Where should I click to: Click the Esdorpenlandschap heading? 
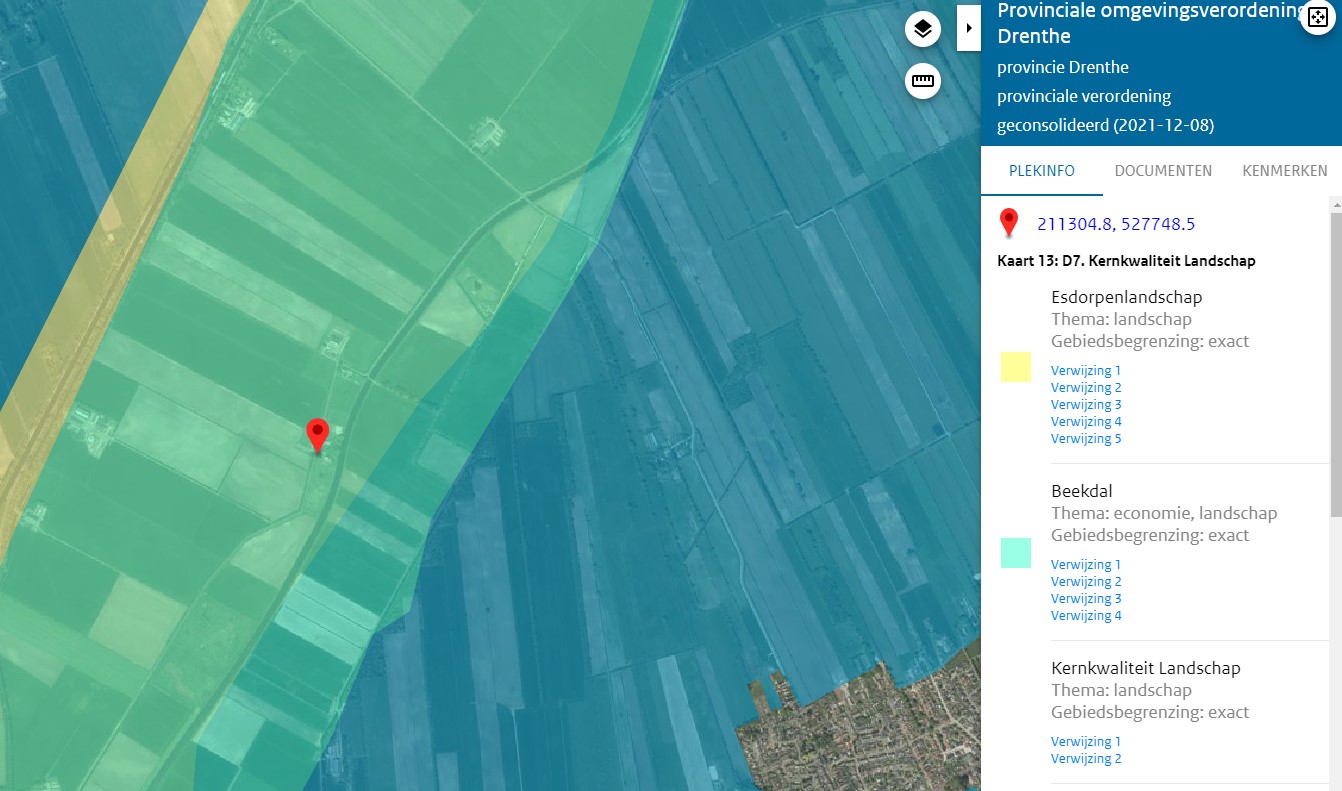(1126, 297)
